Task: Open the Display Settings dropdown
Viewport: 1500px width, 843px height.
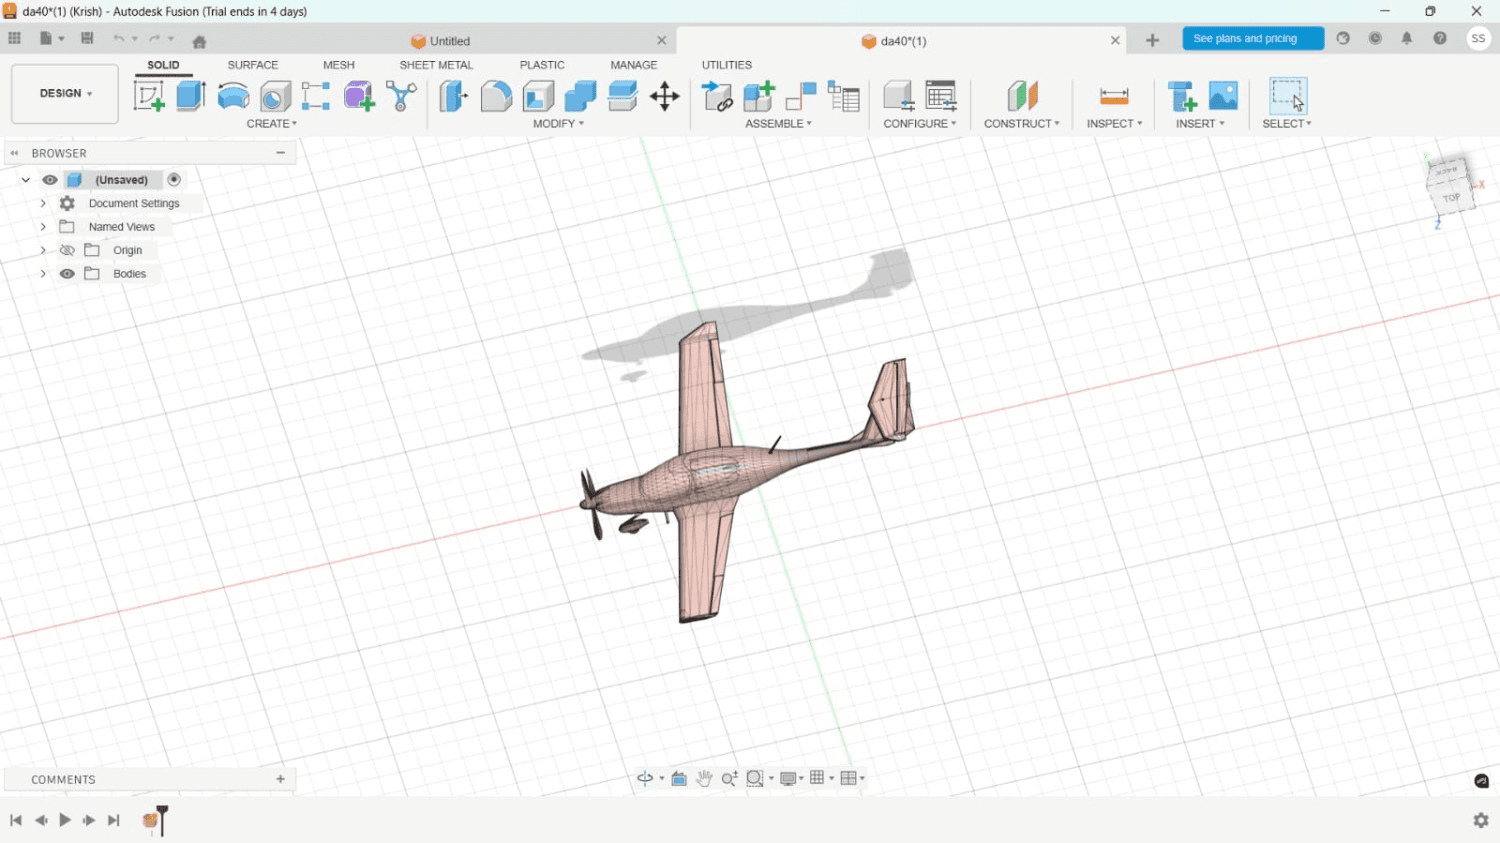Action: 790,777
